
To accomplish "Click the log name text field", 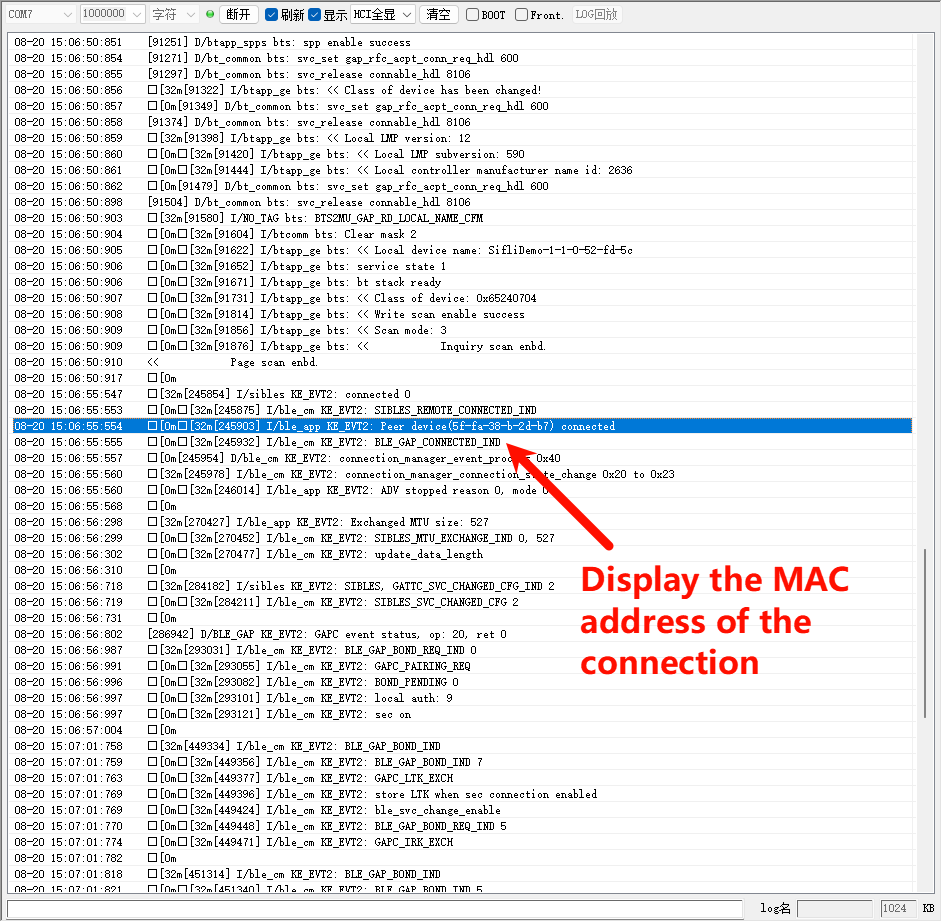I will [834, 908].
